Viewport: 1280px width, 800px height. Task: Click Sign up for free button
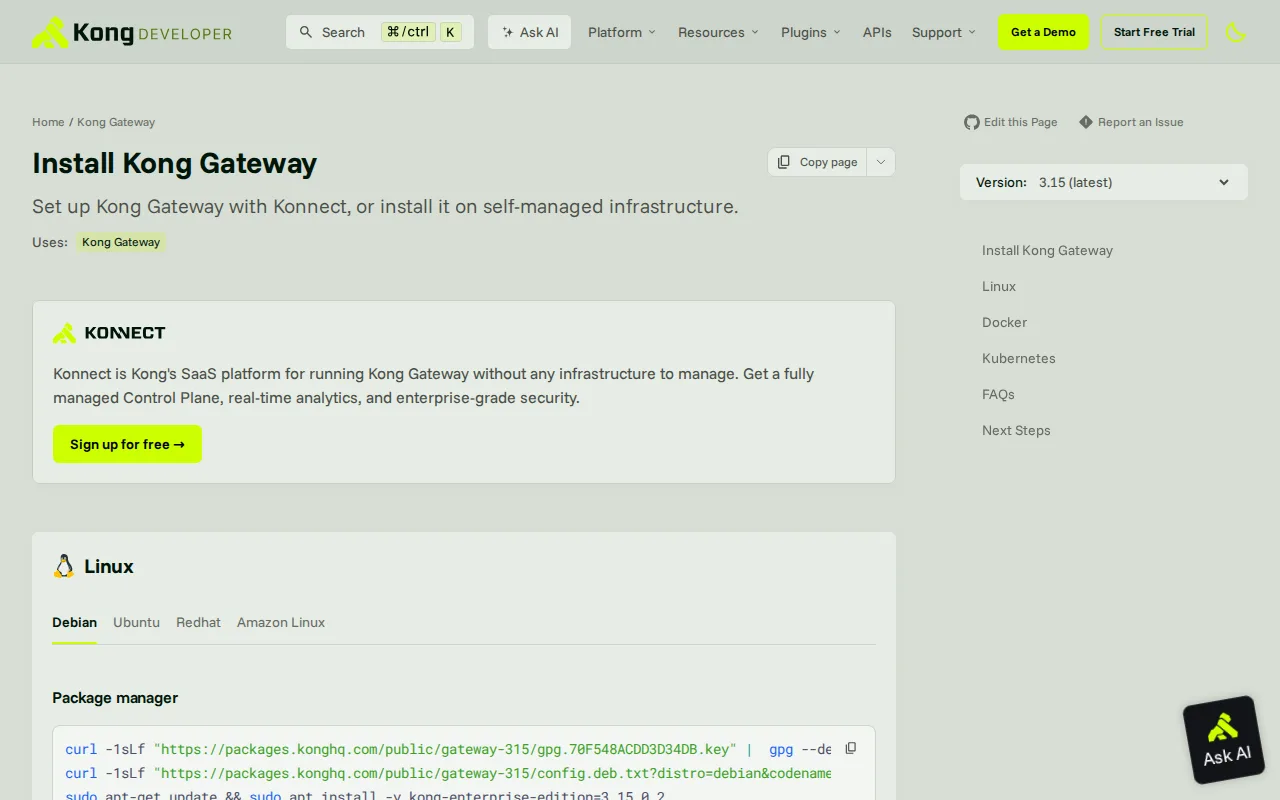coord(127,444)
